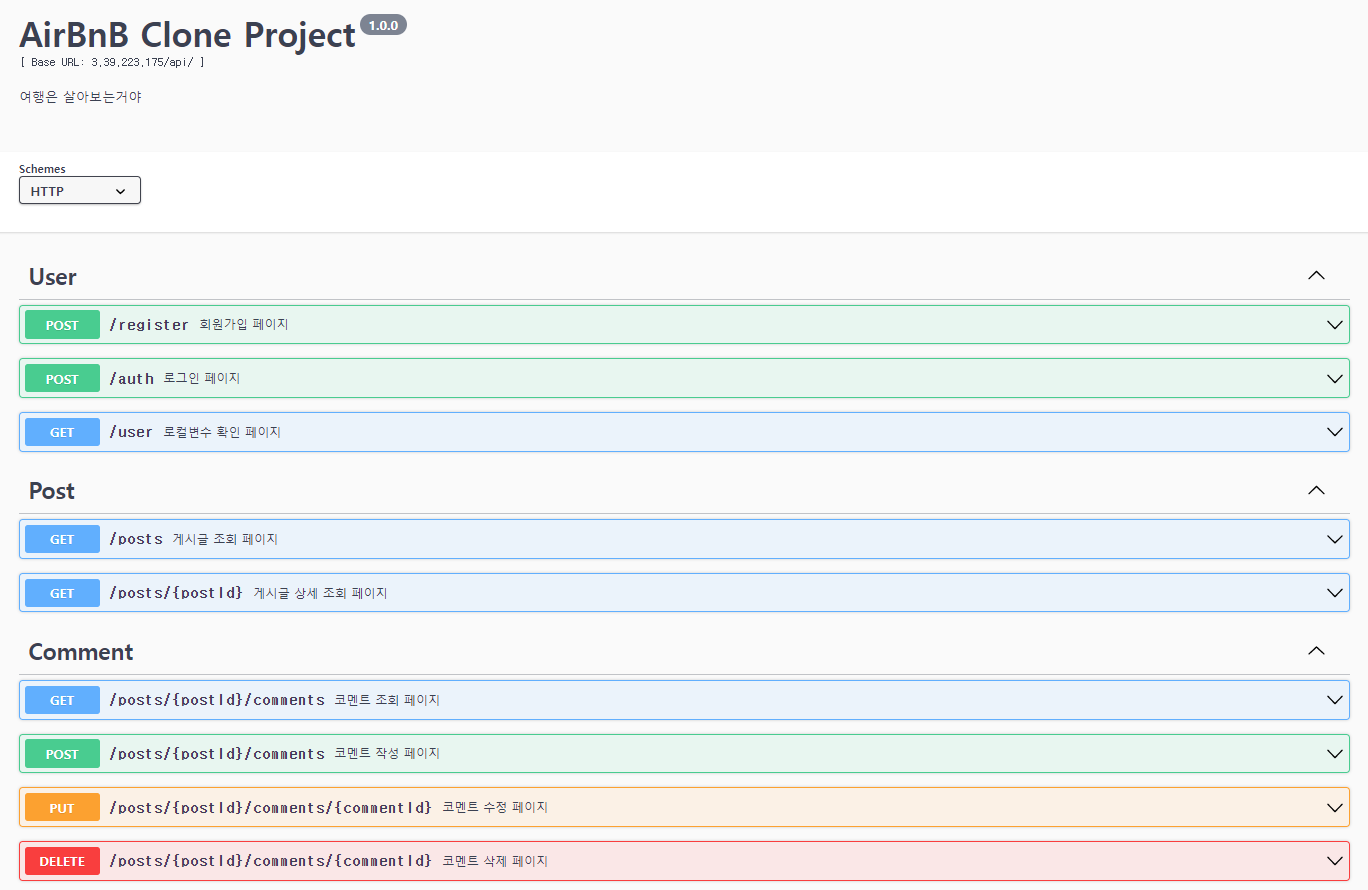1368x890 pixels.
Task: Expand the GET comments row arrow
Action: 1334,700
